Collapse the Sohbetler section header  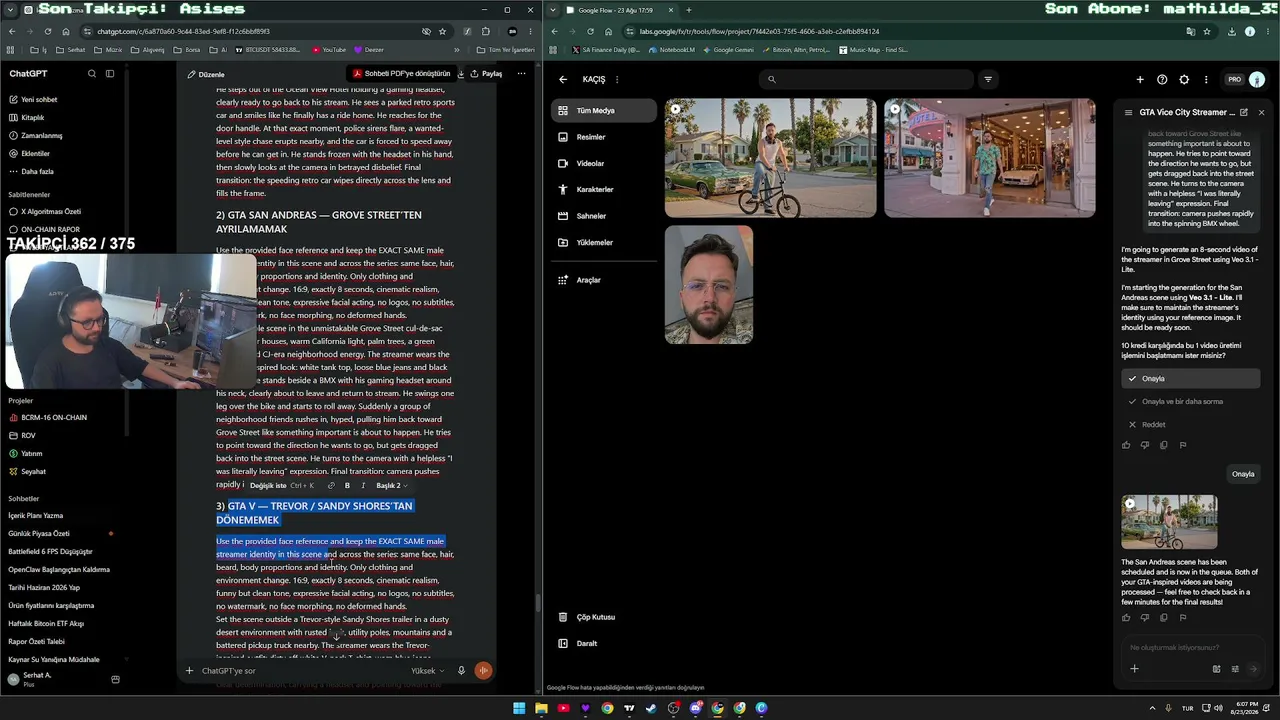coord(24,499)
